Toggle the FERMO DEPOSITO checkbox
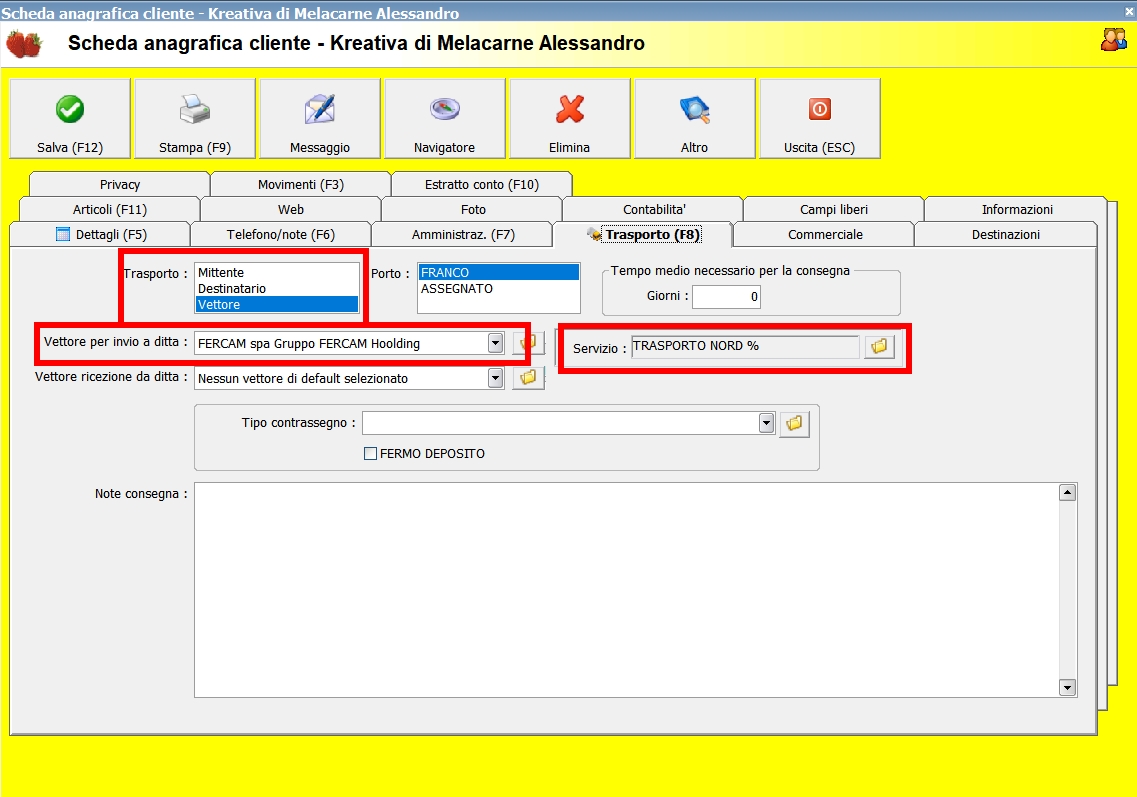1137x797 pixels. tap(371, 453)
